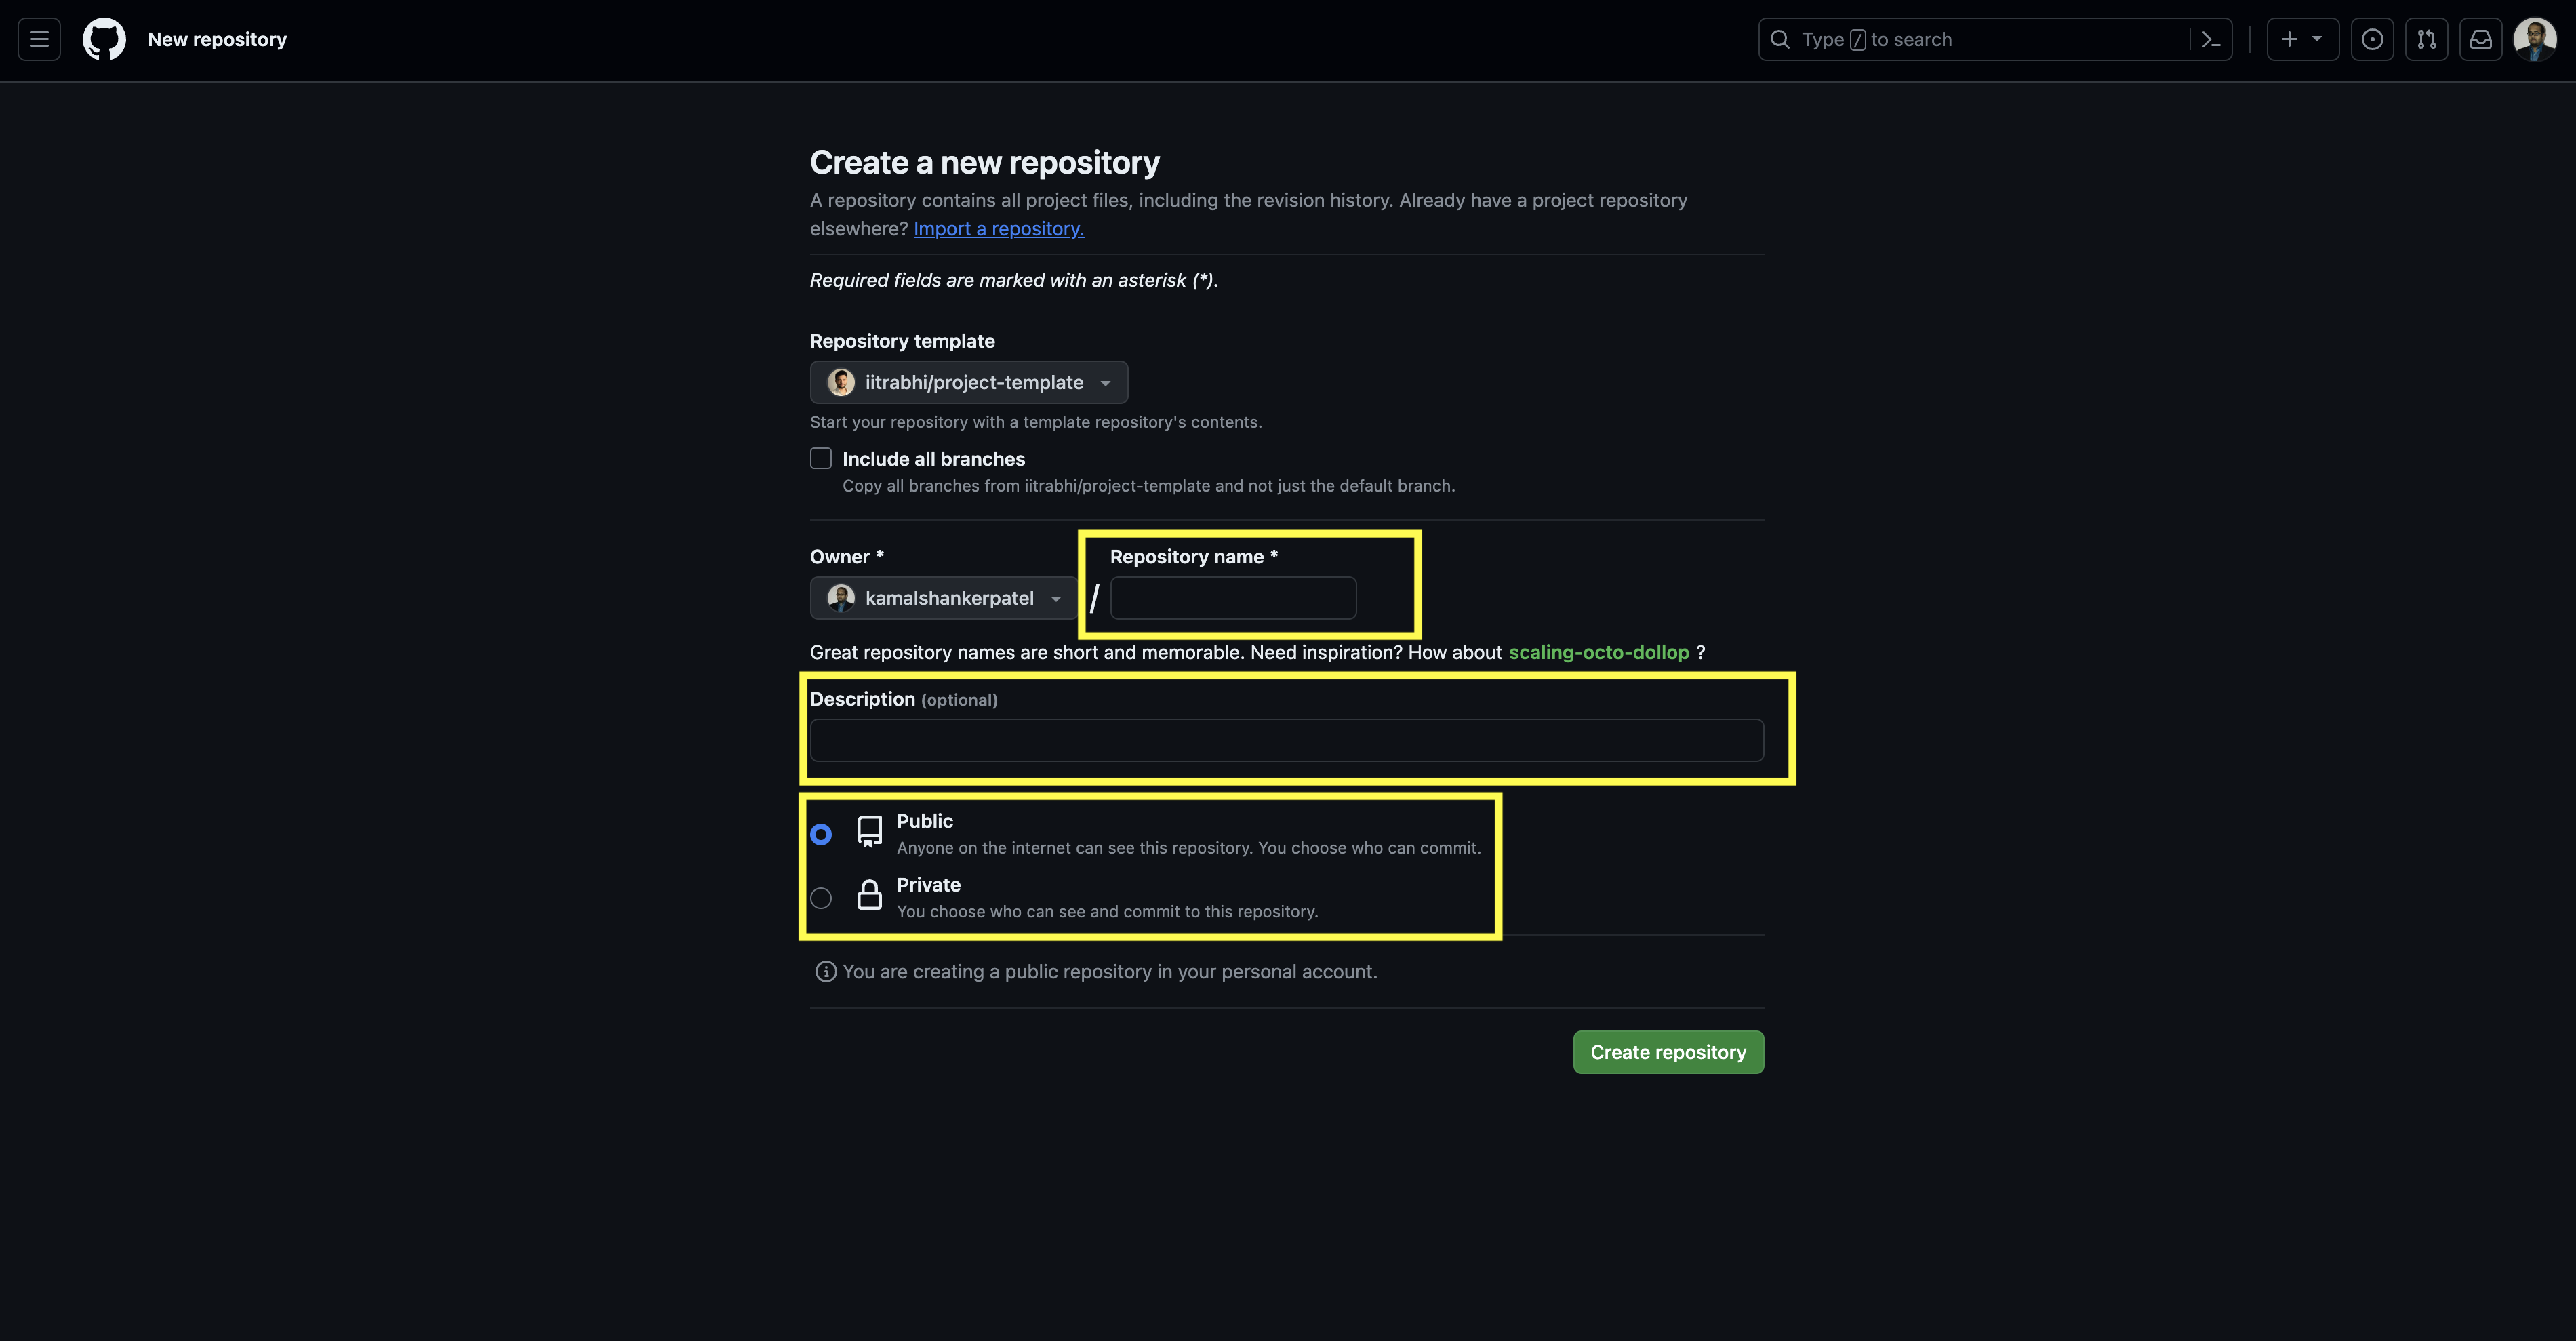Use the suggested name scaling-octo-dollop
Image resolution: width=2576 pixels, height=1341 pixels.
point(1598,652)
